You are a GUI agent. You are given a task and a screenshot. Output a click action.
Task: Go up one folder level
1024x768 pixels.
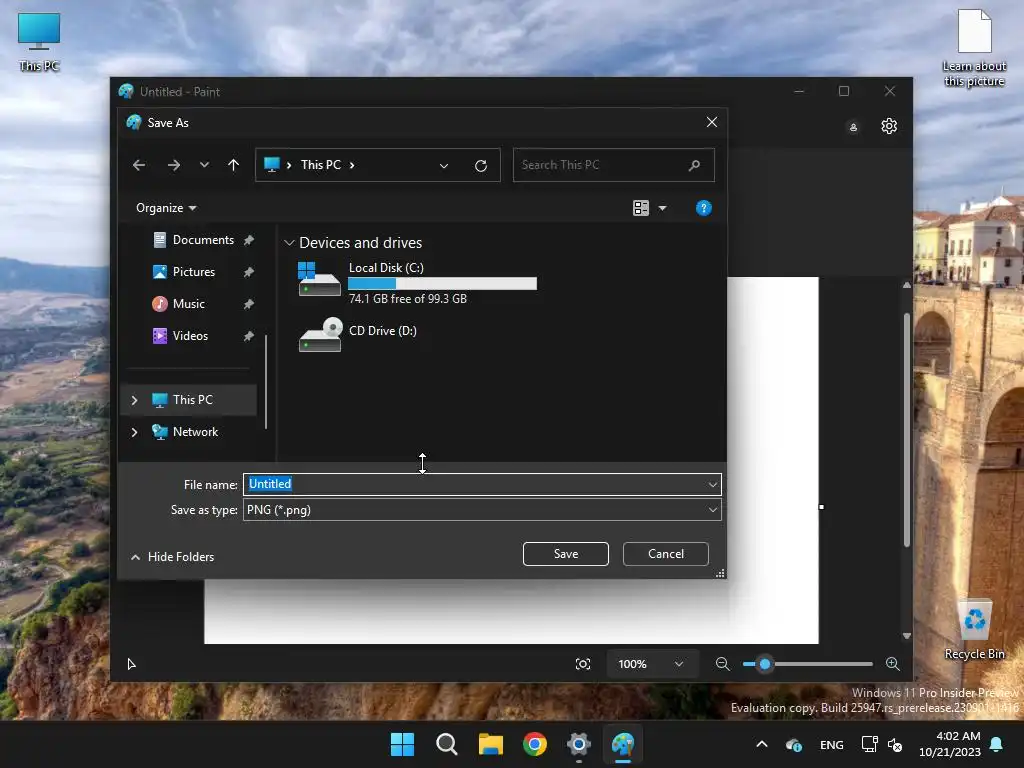pyautogui.click(x=233, y=165)
